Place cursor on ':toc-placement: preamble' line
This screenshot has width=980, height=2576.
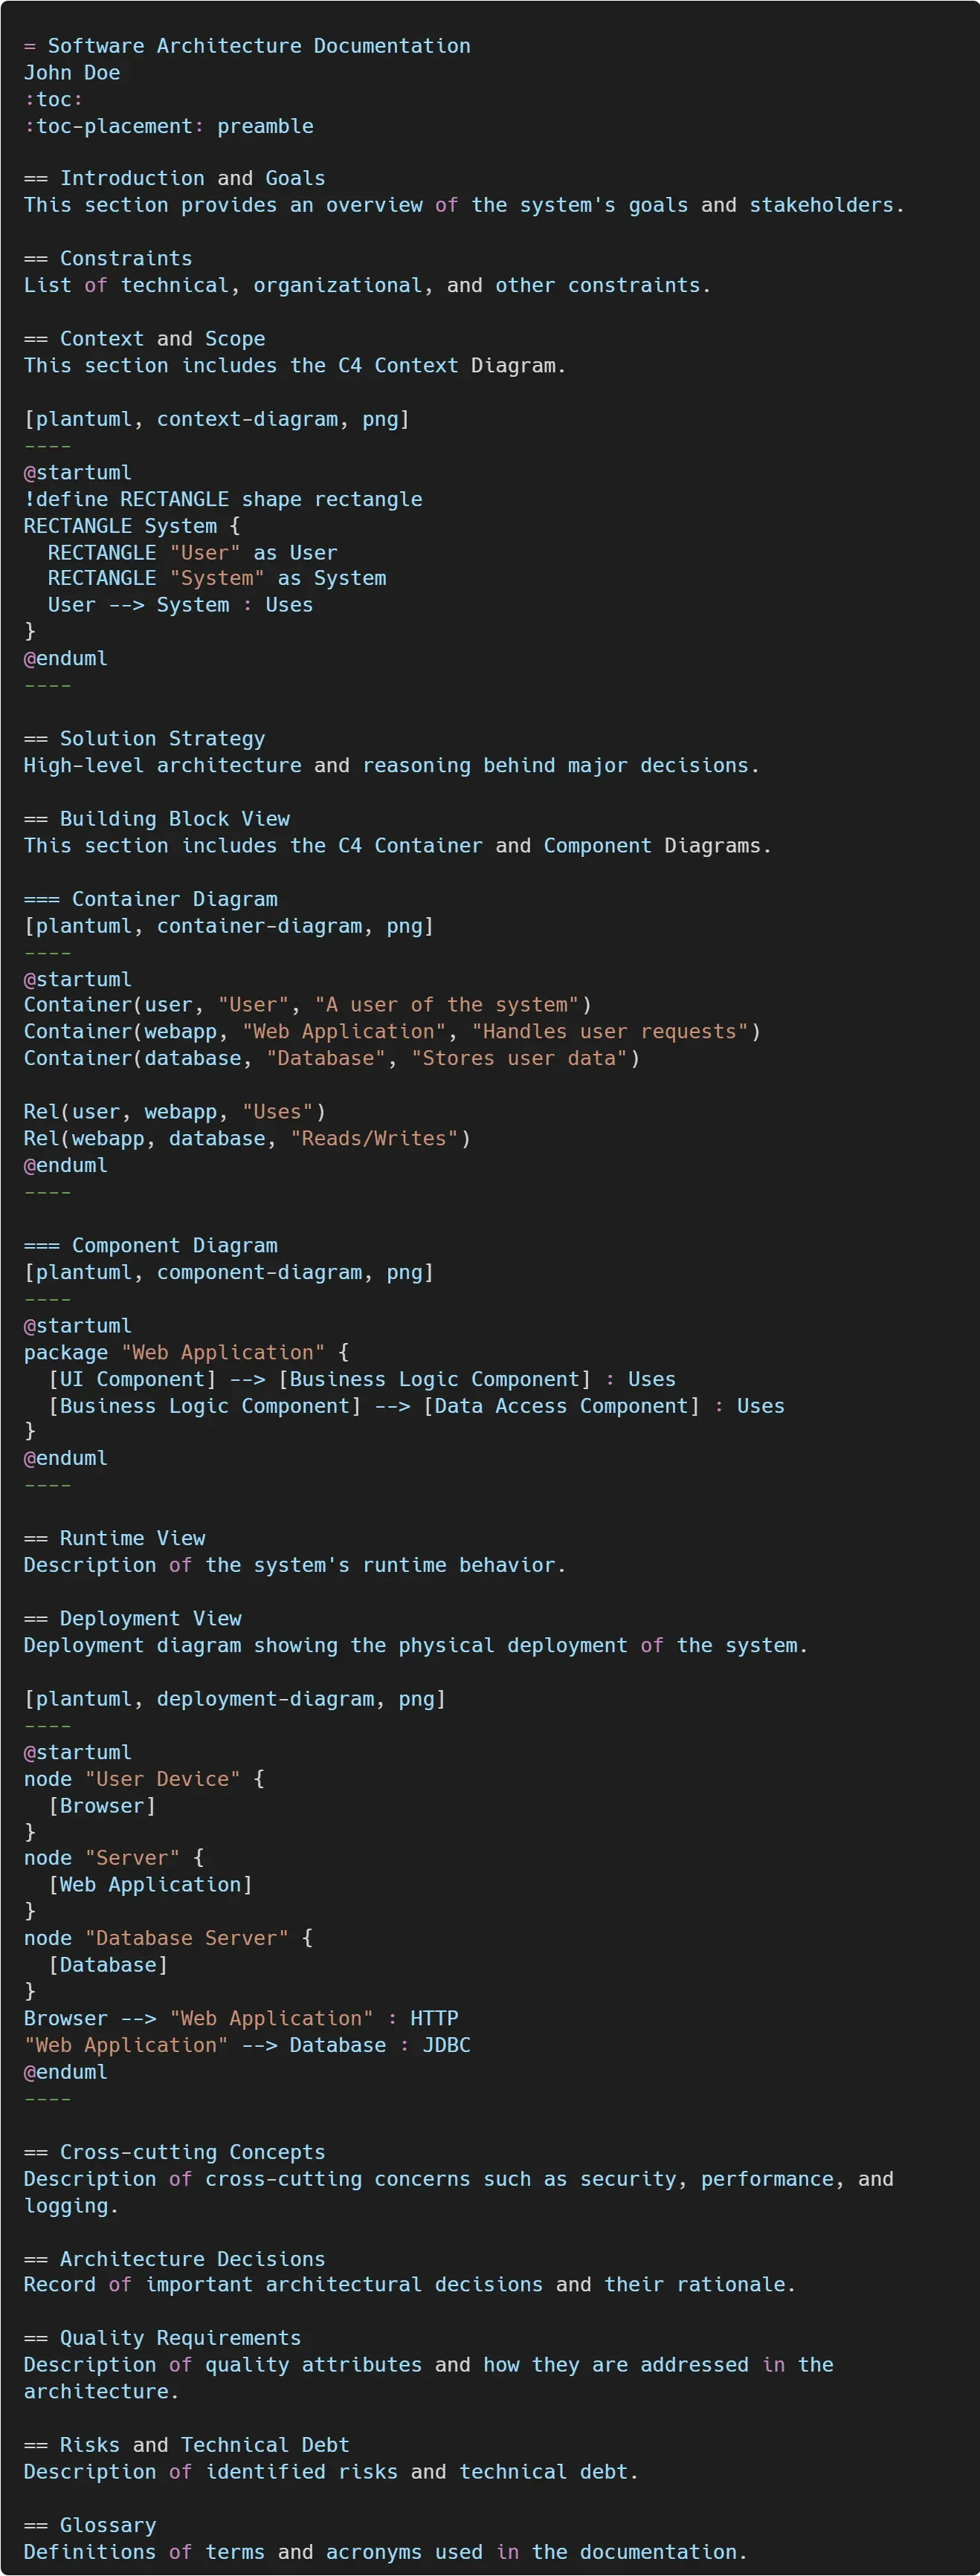point(169,126)
